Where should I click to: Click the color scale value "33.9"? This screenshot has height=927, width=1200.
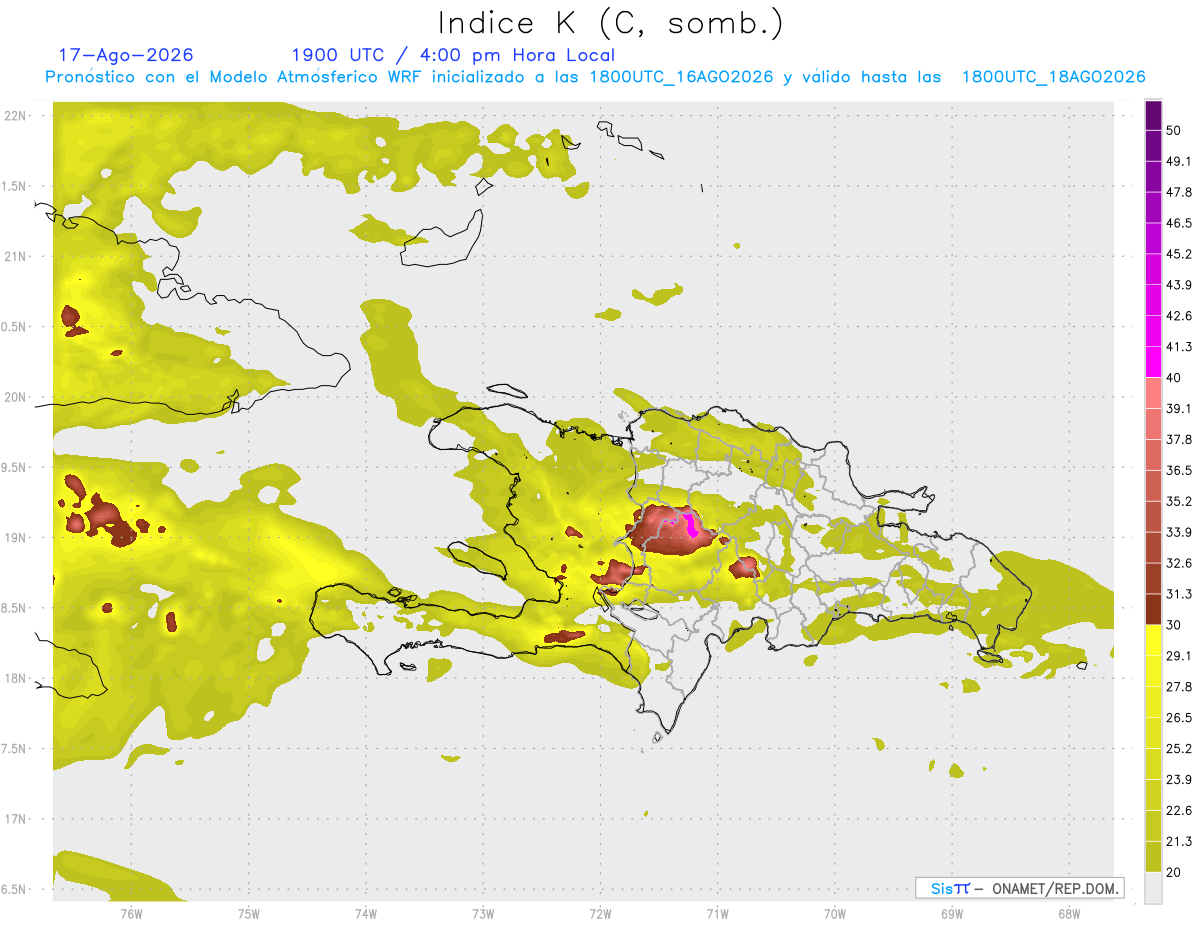[1178, 532]
